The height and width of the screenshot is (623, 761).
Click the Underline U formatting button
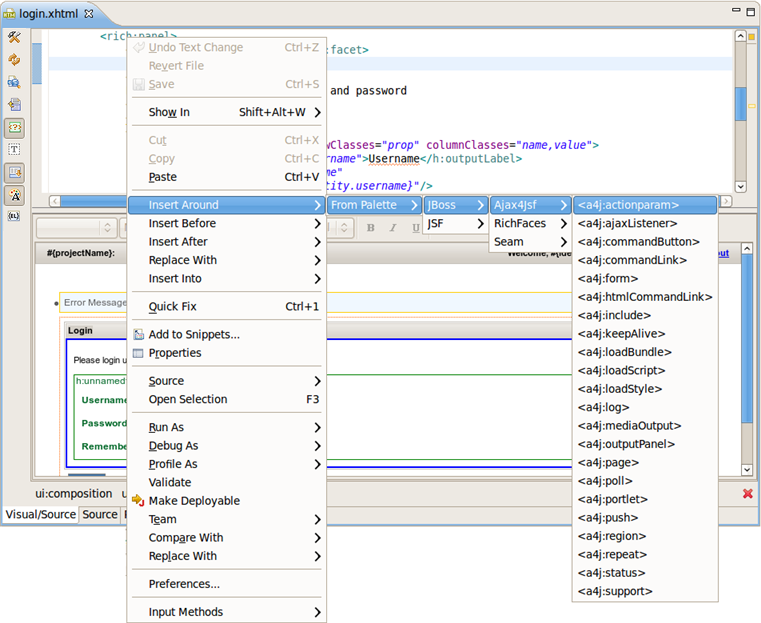click(415, 228)
